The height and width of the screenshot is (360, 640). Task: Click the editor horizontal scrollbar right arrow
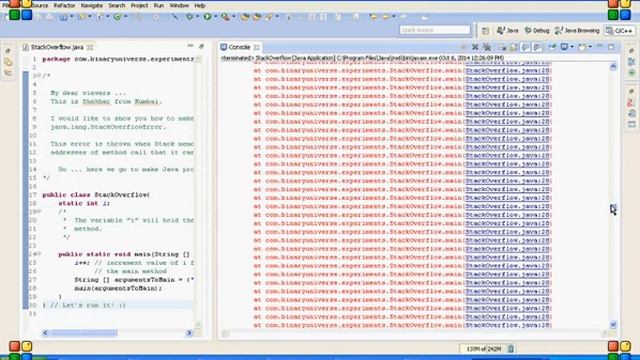click(x=189, y=333)
